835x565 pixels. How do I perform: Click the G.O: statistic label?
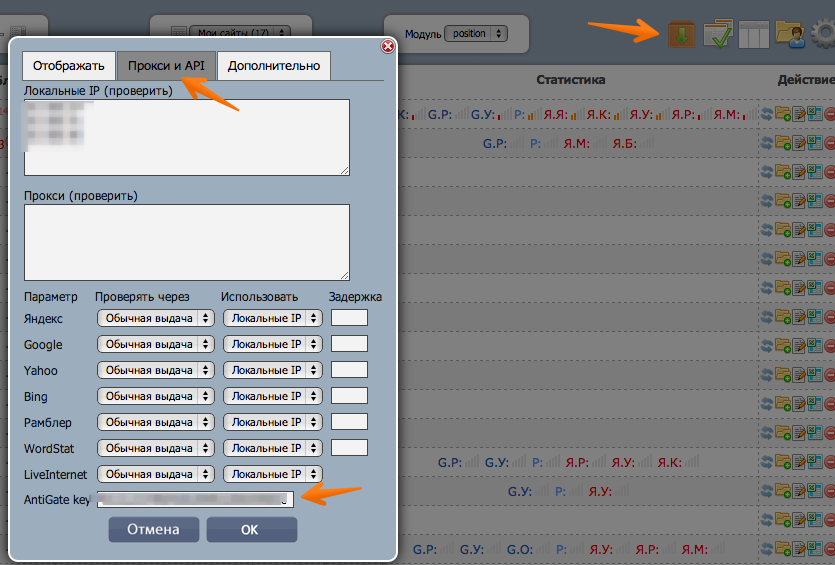tap(520, 550)
